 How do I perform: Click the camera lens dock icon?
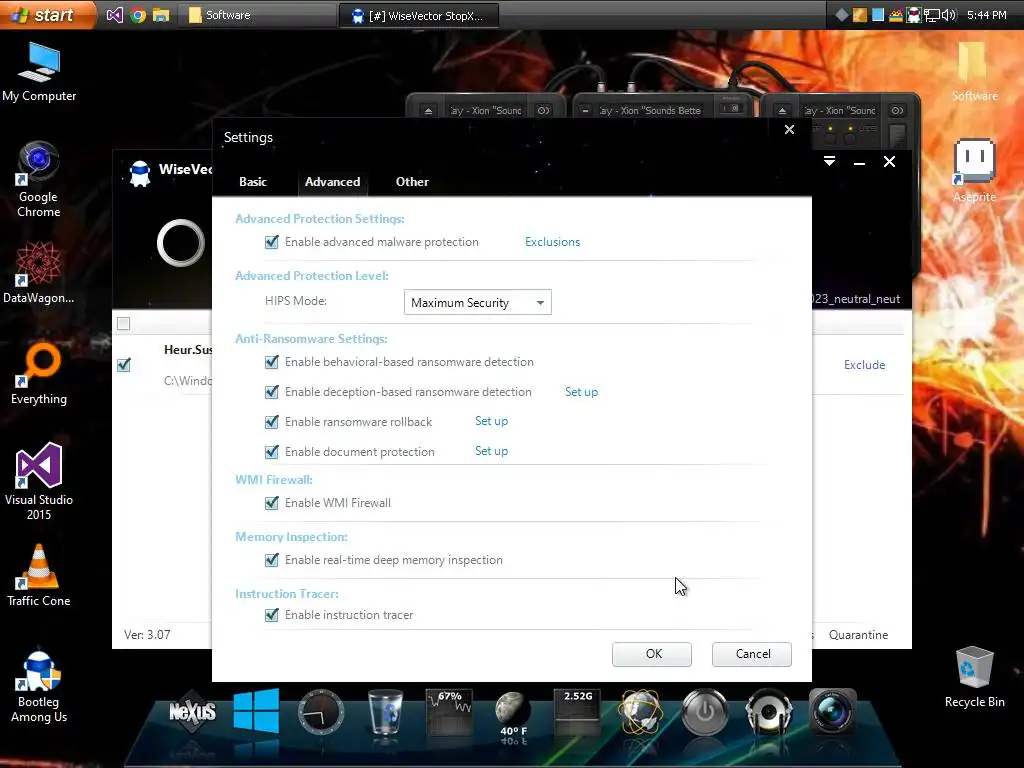pyautogui.click(x=833, y=712)
